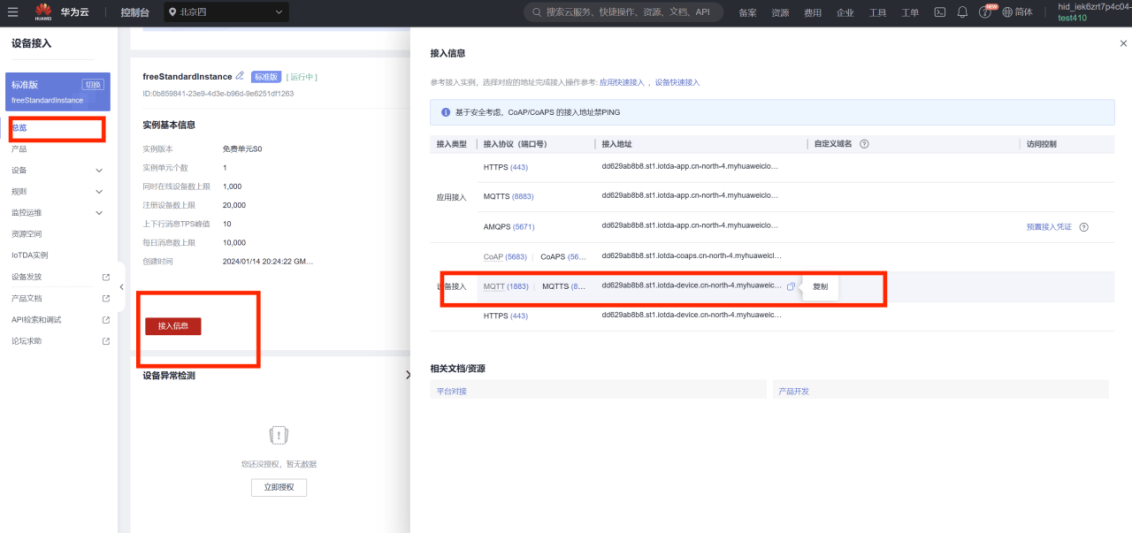Open 设备发放 in the sidebar

27,277
